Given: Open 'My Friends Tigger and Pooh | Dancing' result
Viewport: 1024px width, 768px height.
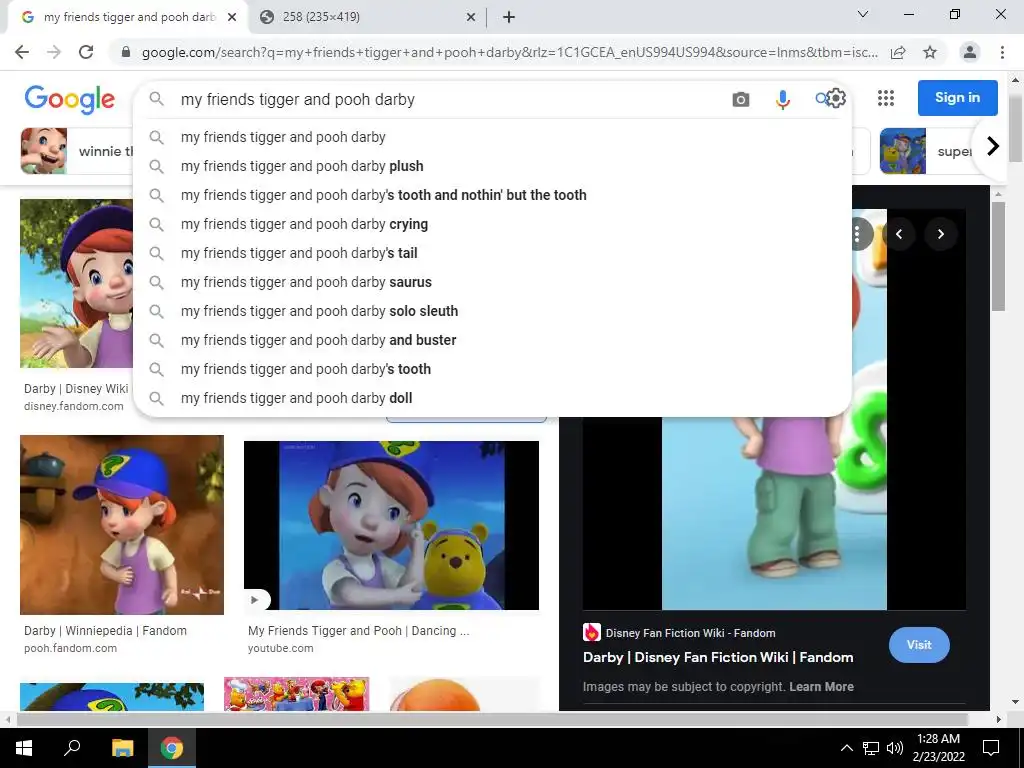Looking at the screenshot, I should click(x=359, y=631).
